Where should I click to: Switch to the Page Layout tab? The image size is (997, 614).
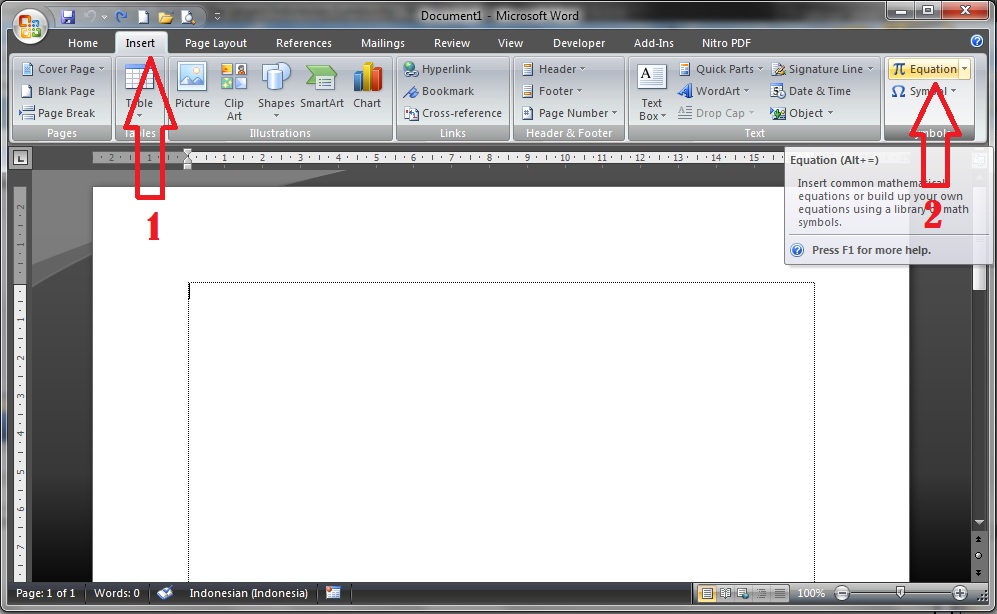[x=216, y=43]
